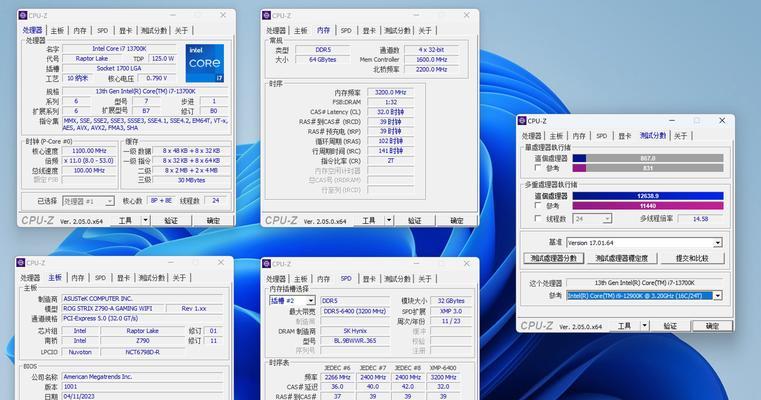
Task: Switch to 处理器 tab in memory timings window
Action: pyautogui.click(x=276, y=31)
